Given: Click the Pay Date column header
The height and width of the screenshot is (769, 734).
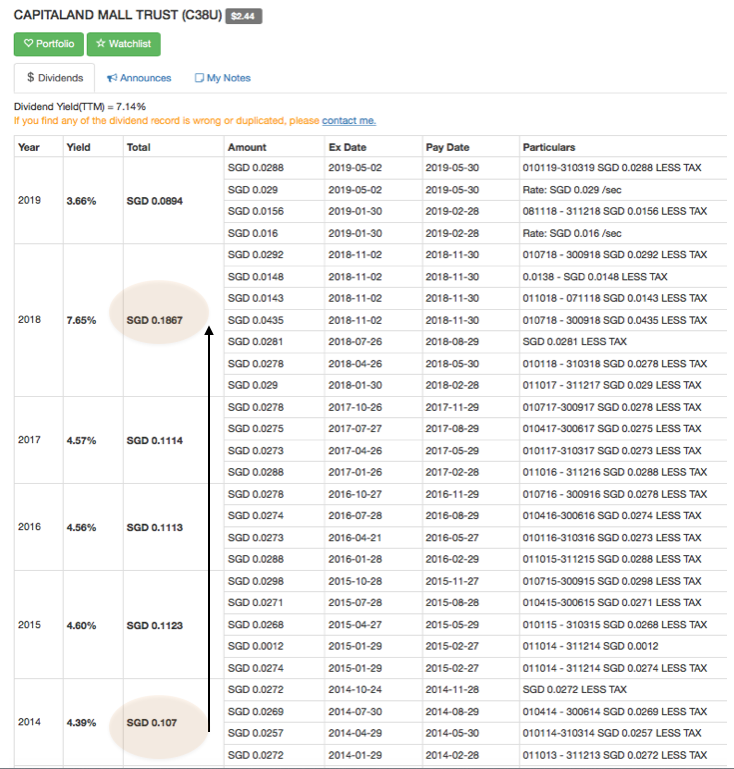Looking at the screenshot, I should 448,147.
